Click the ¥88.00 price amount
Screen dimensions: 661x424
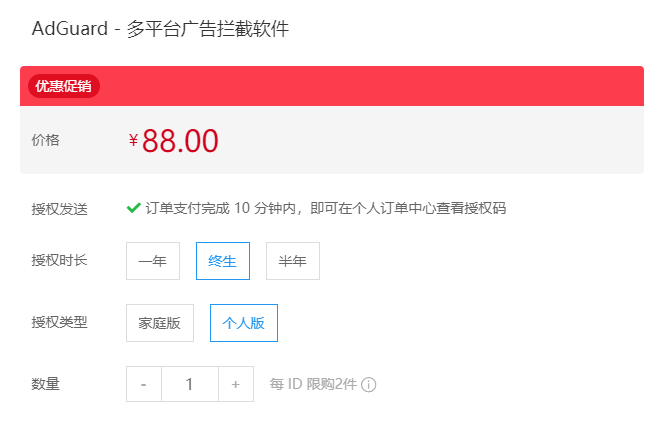pyautogui.click(x=174, y=141)
